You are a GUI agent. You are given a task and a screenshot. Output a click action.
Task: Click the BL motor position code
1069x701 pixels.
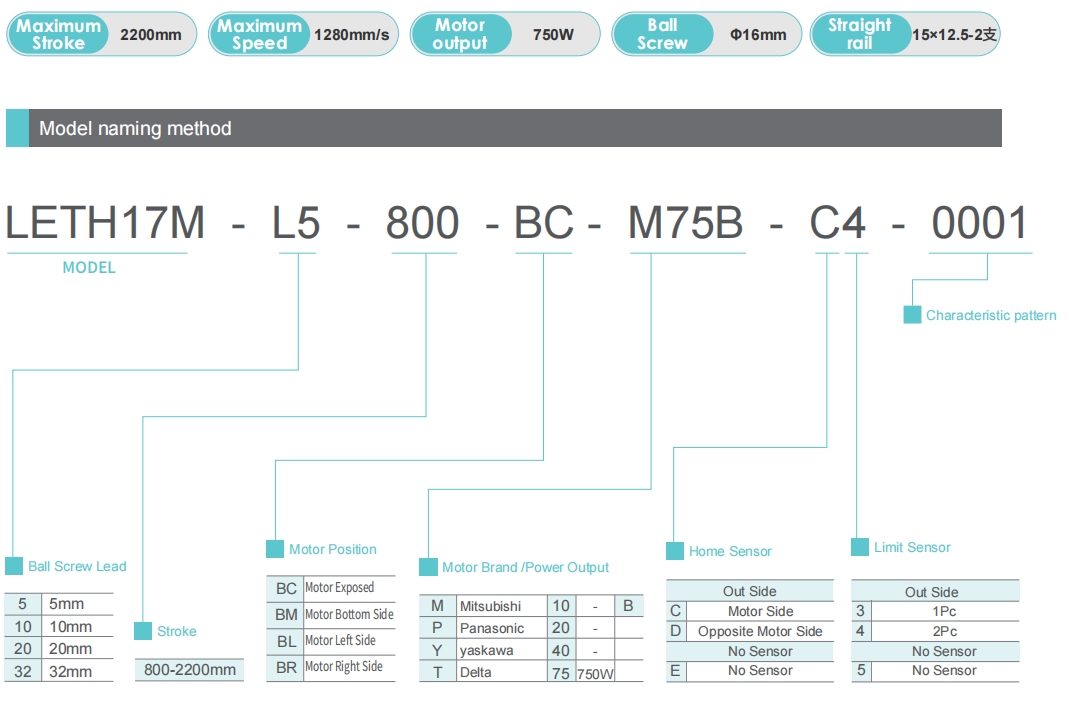[x=286, y=641]
